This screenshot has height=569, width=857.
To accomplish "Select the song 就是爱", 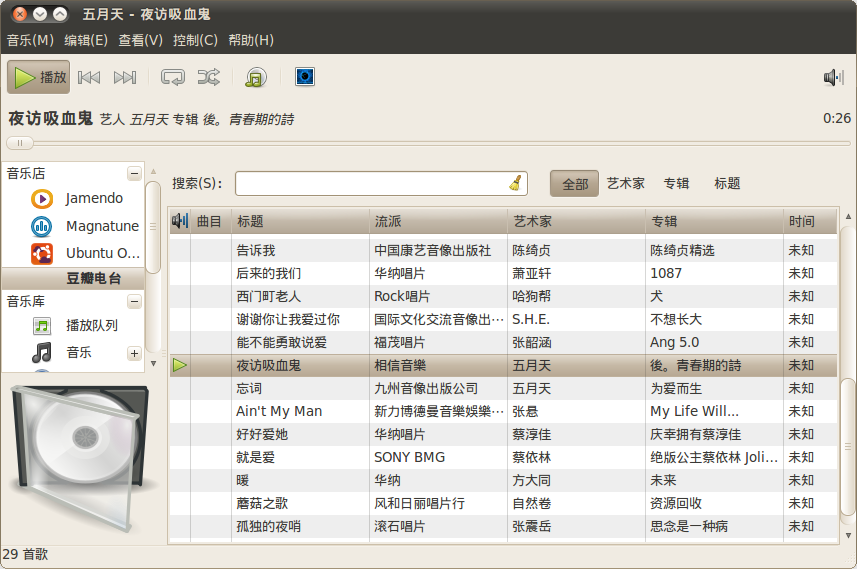I will coord(255,457).
